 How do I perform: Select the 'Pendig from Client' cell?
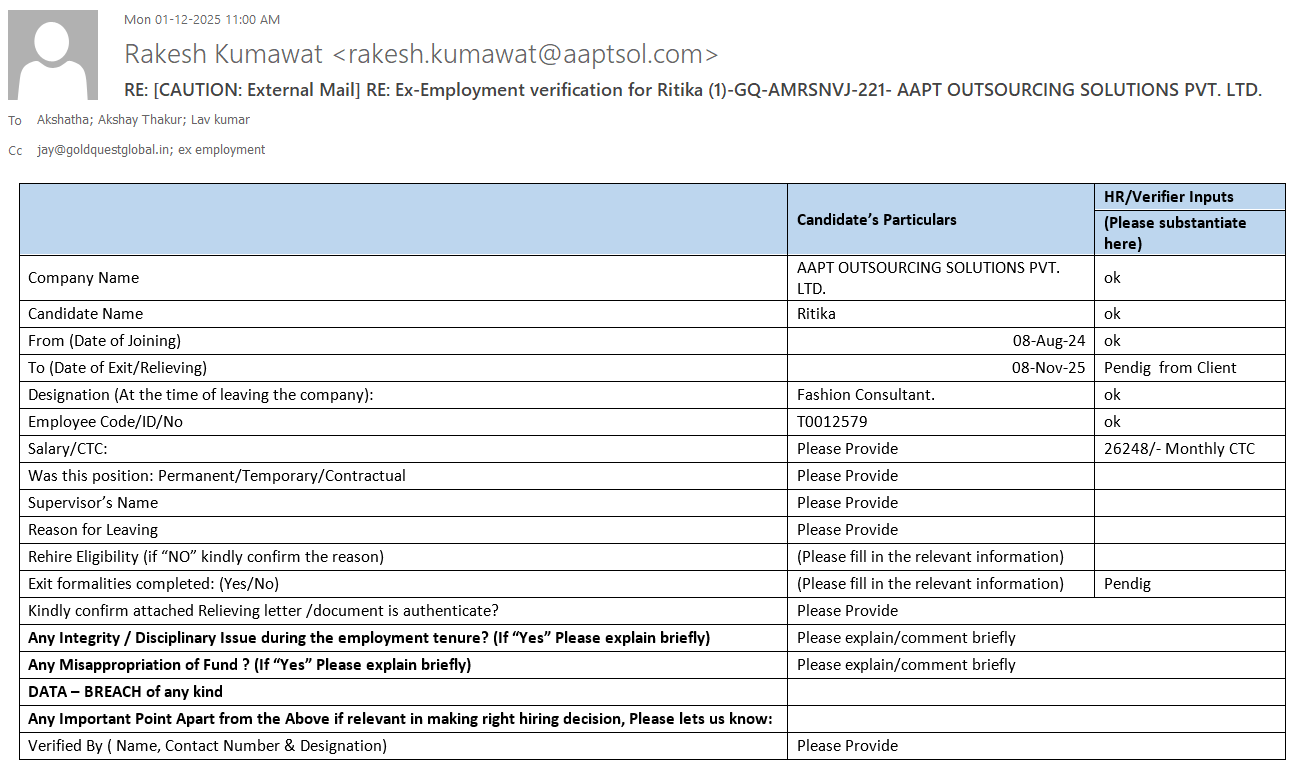(x=1169, y=368)
